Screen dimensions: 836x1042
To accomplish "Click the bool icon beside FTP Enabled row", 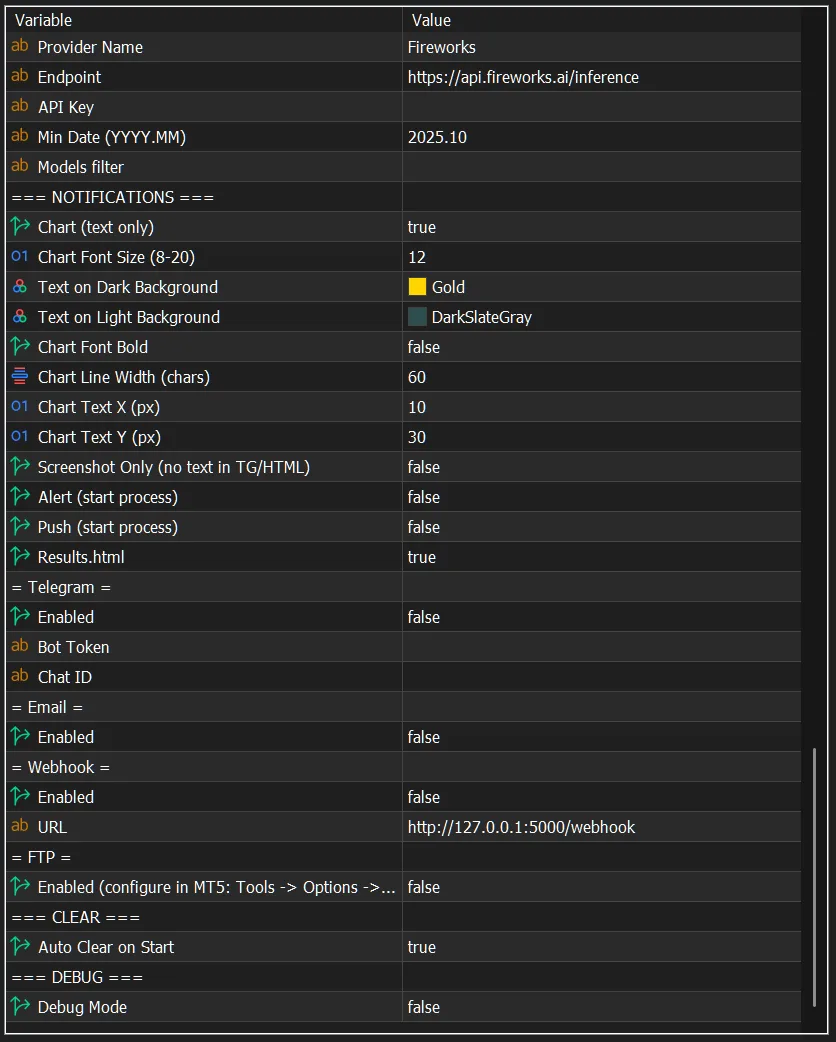I will click(x=20, y=886).
